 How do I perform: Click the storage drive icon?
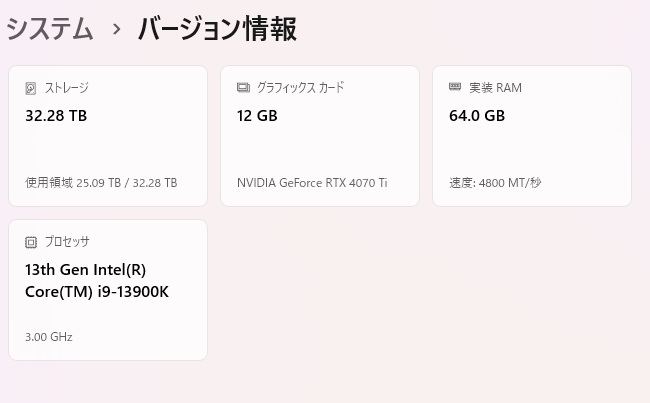coord(31,88)
